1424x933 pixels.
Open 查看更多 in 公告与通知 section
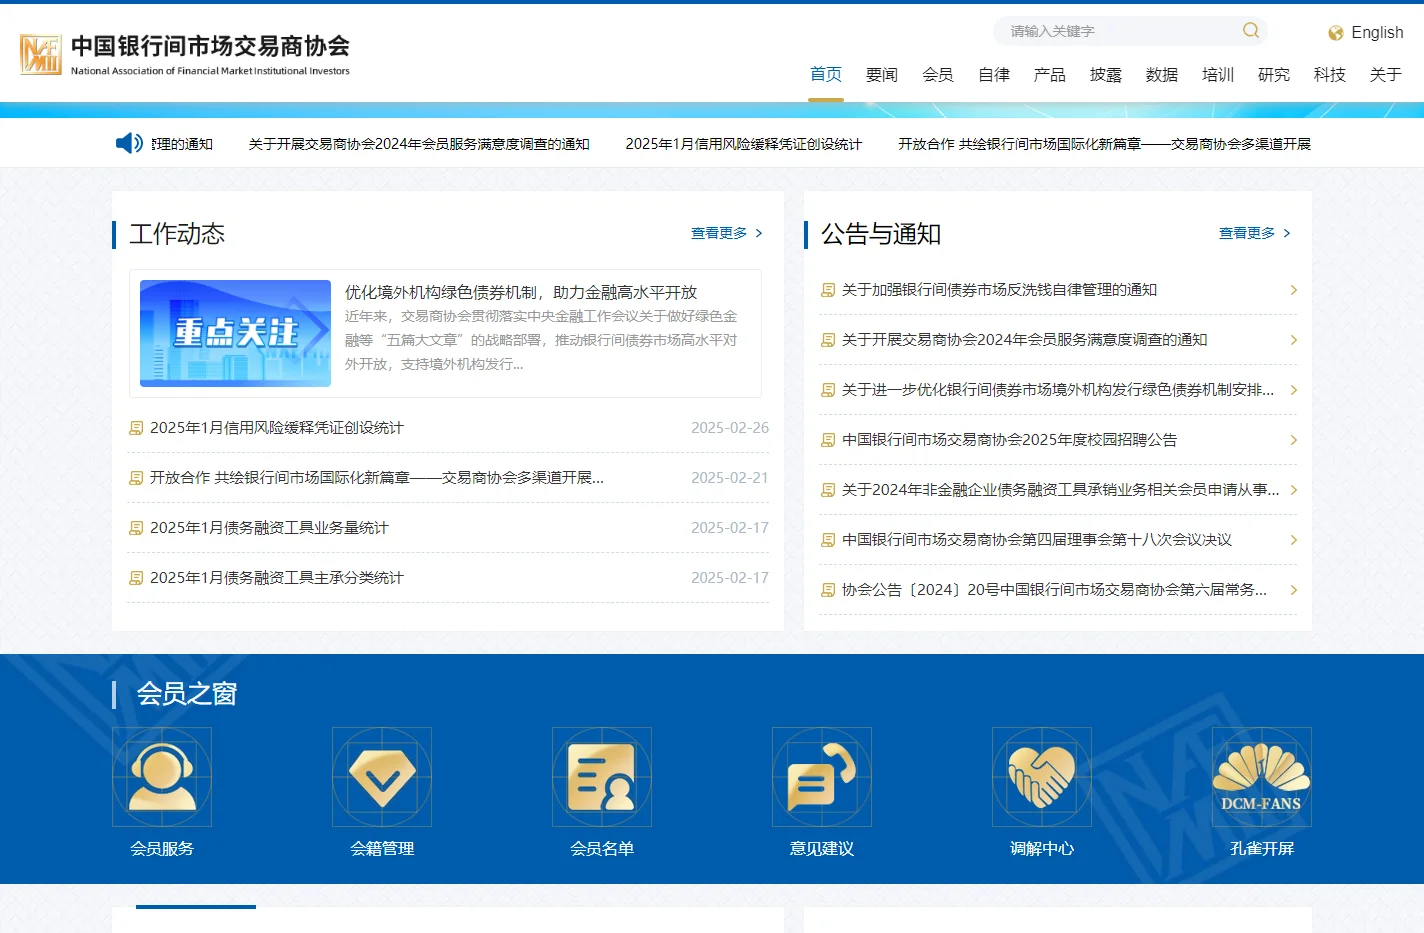coord(1255,233)
